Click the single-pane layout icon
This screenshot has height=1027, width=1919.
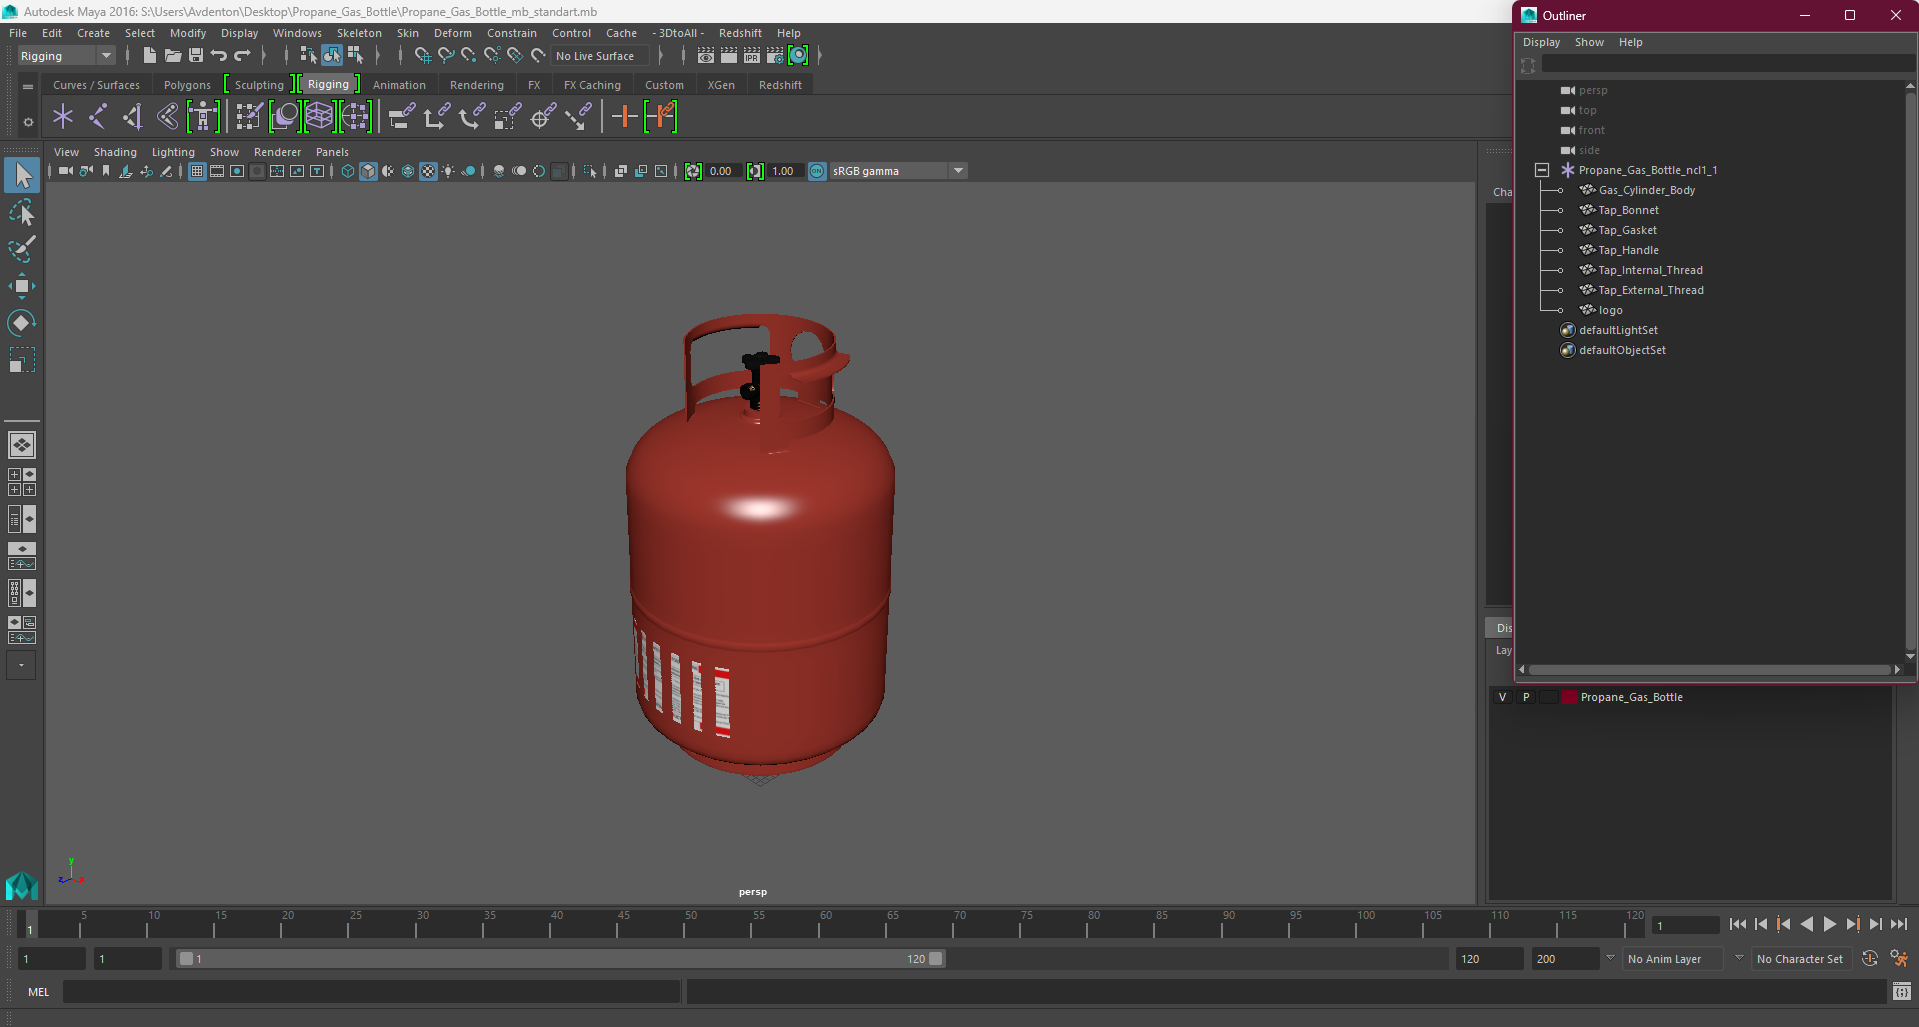[x=22, y=445]
